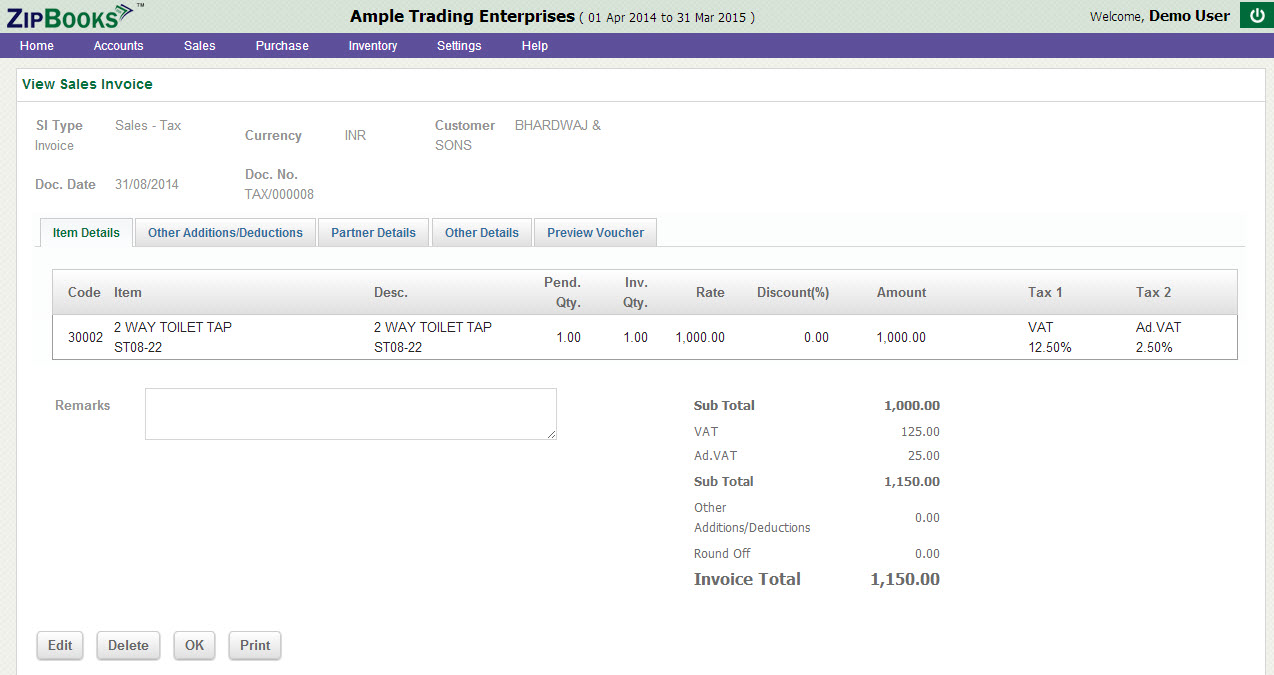Open the Purchase menu
1274x675 pixels.
coord(282,46)
